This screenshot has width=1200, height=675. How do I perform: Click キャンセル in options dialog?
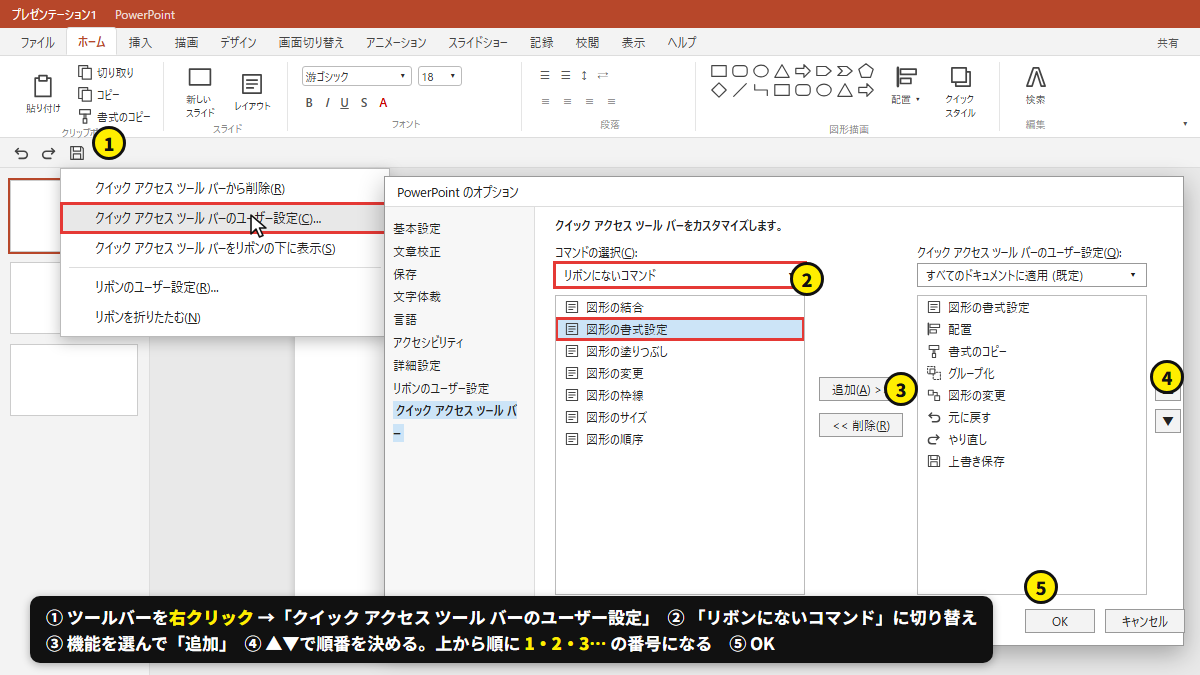click(x=1145, y=621)
